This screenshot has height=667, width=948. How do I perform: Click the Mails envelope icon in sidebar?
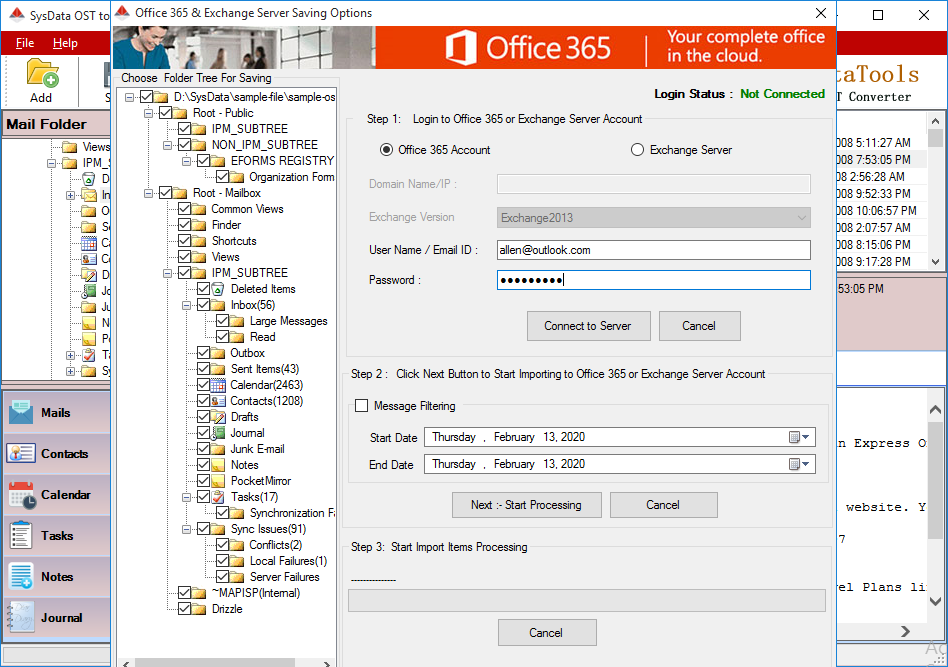[21, 412]
